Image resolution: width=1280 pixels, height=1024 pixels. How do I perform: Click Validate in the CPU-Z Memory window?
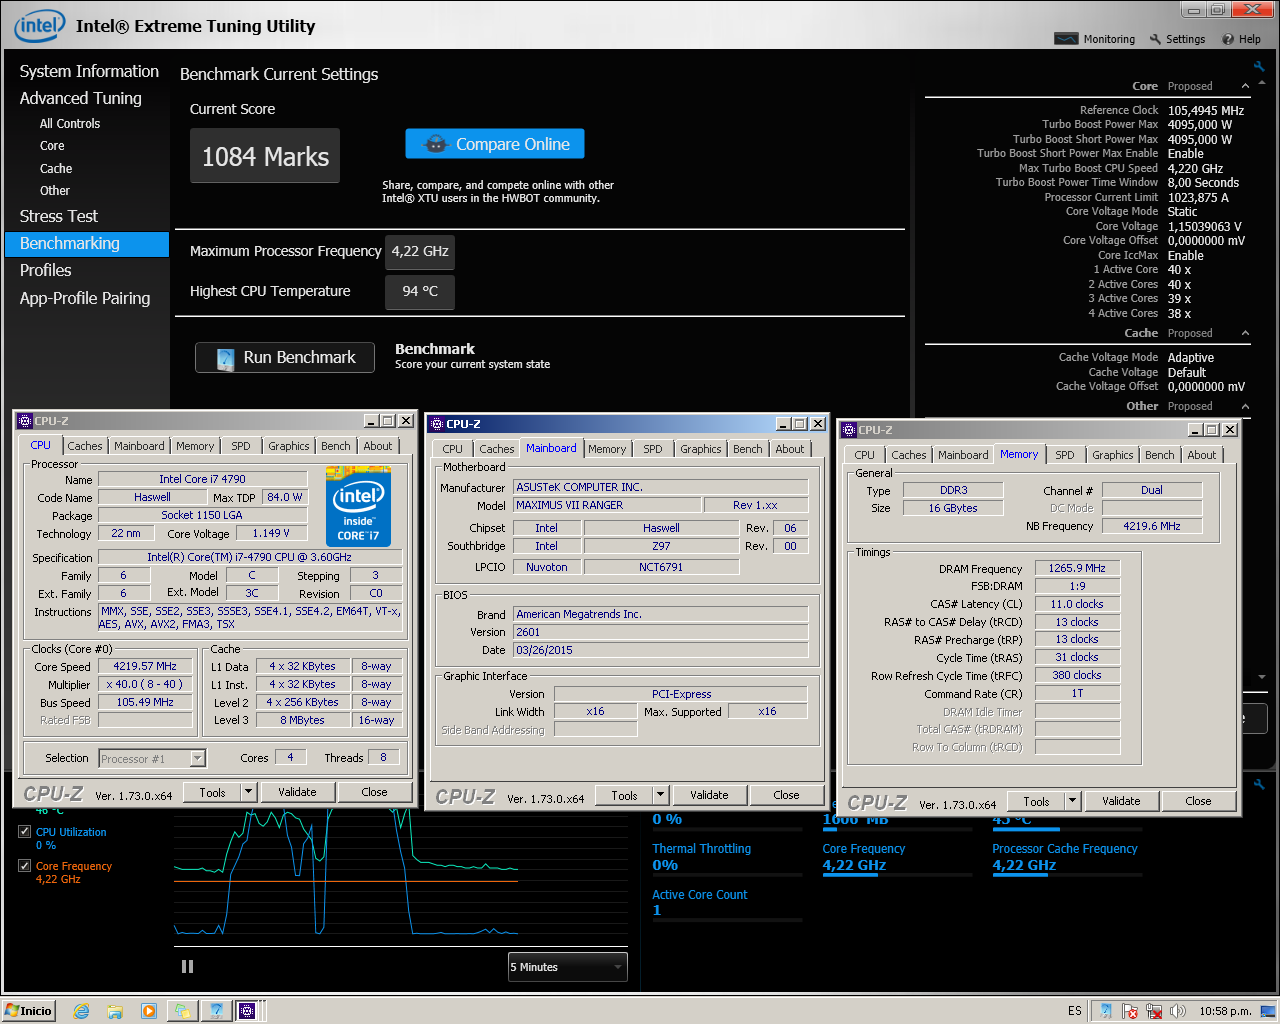[x=1121, y=801]
